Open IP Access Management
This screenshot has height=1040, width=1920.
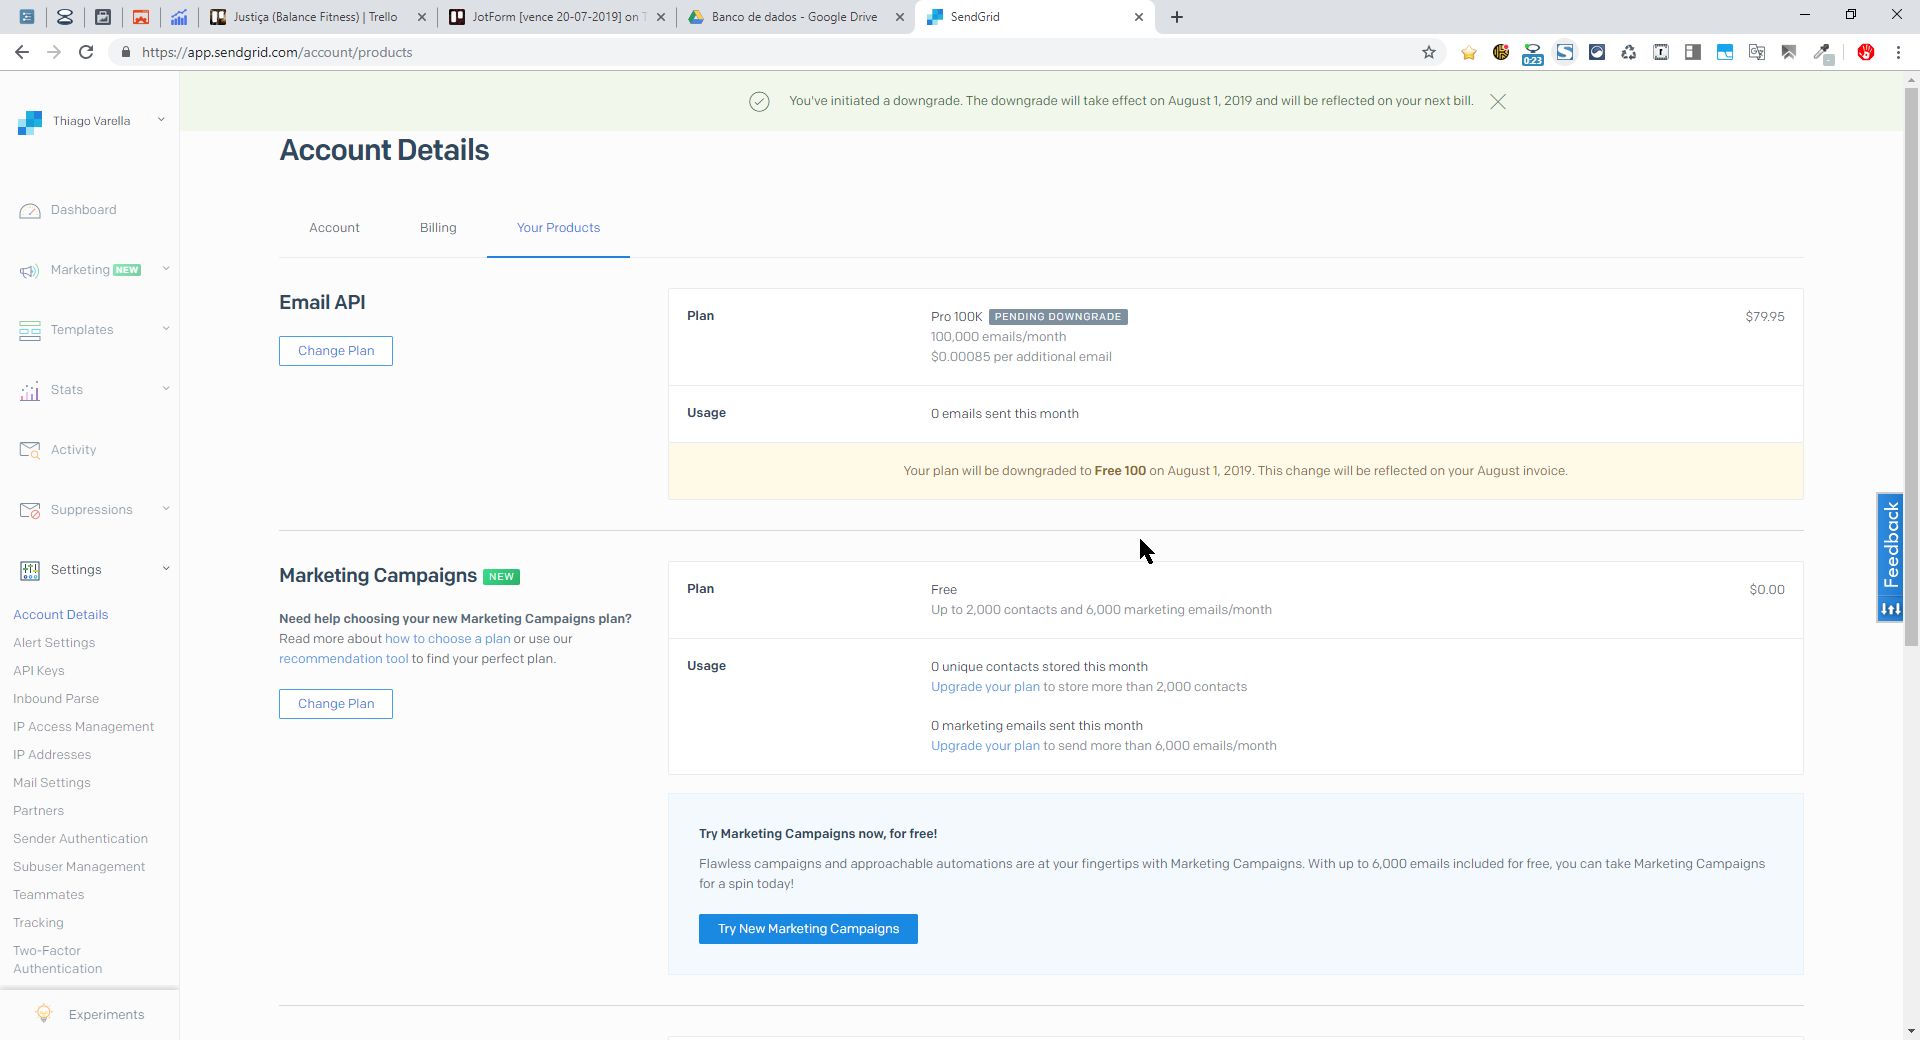pyautogui.click(x=83, y=727)
